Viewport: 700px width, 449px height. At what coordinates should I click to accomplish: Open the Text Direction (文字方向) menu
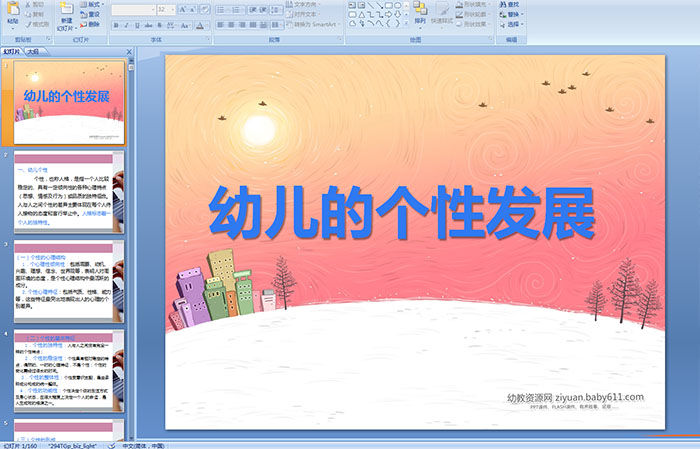[x=304, y=4]
